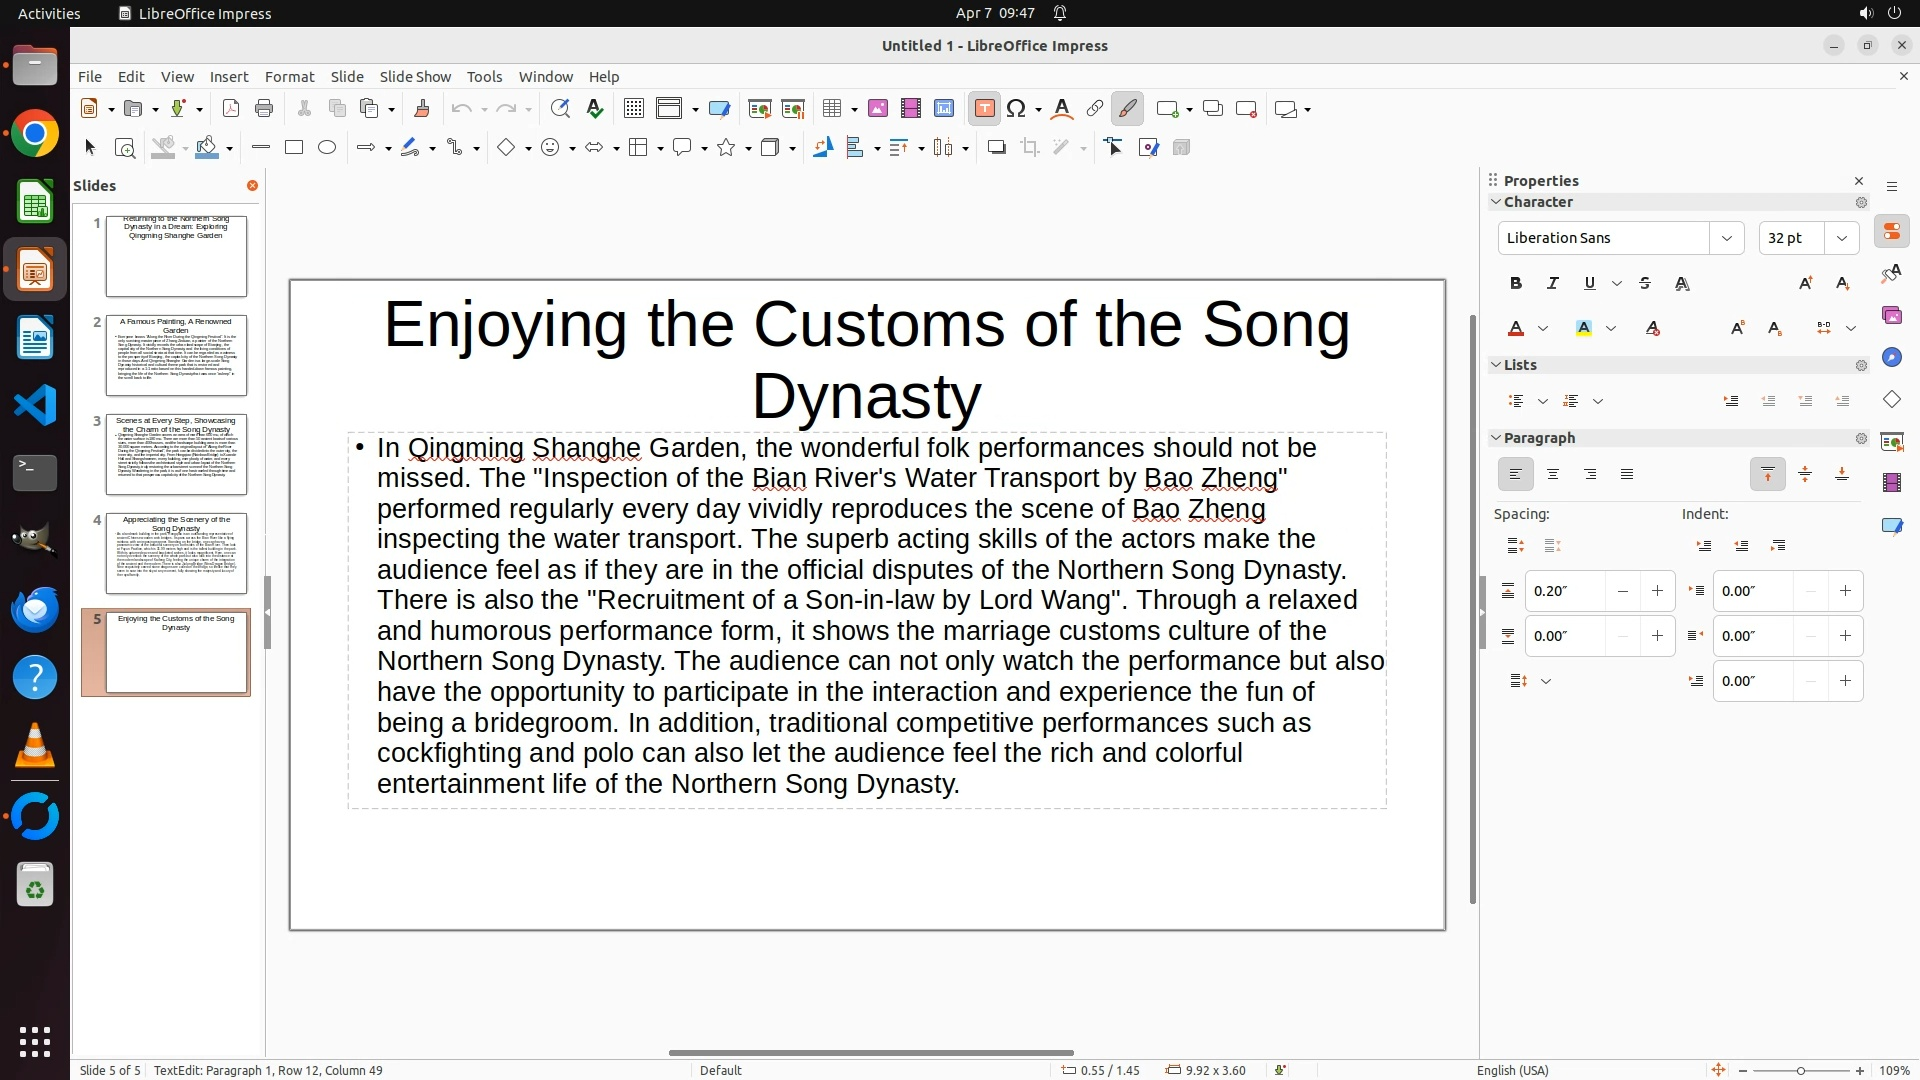The width and height of the screenshot is (1920, 1080).
Task: Click the Print toolbar icon
Action: tap(264, 109)
